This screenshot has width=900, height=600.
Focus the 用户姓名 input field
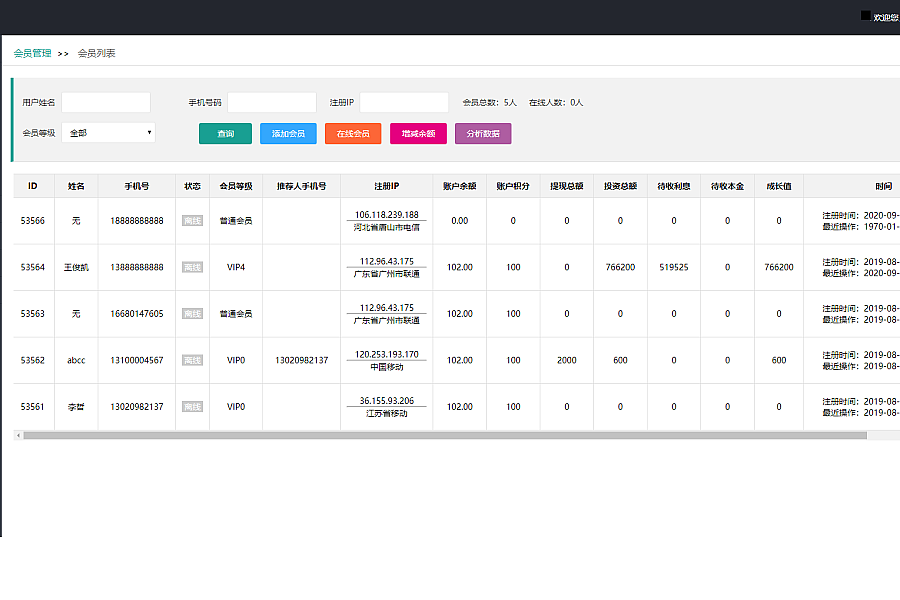(x=106, y=102)
